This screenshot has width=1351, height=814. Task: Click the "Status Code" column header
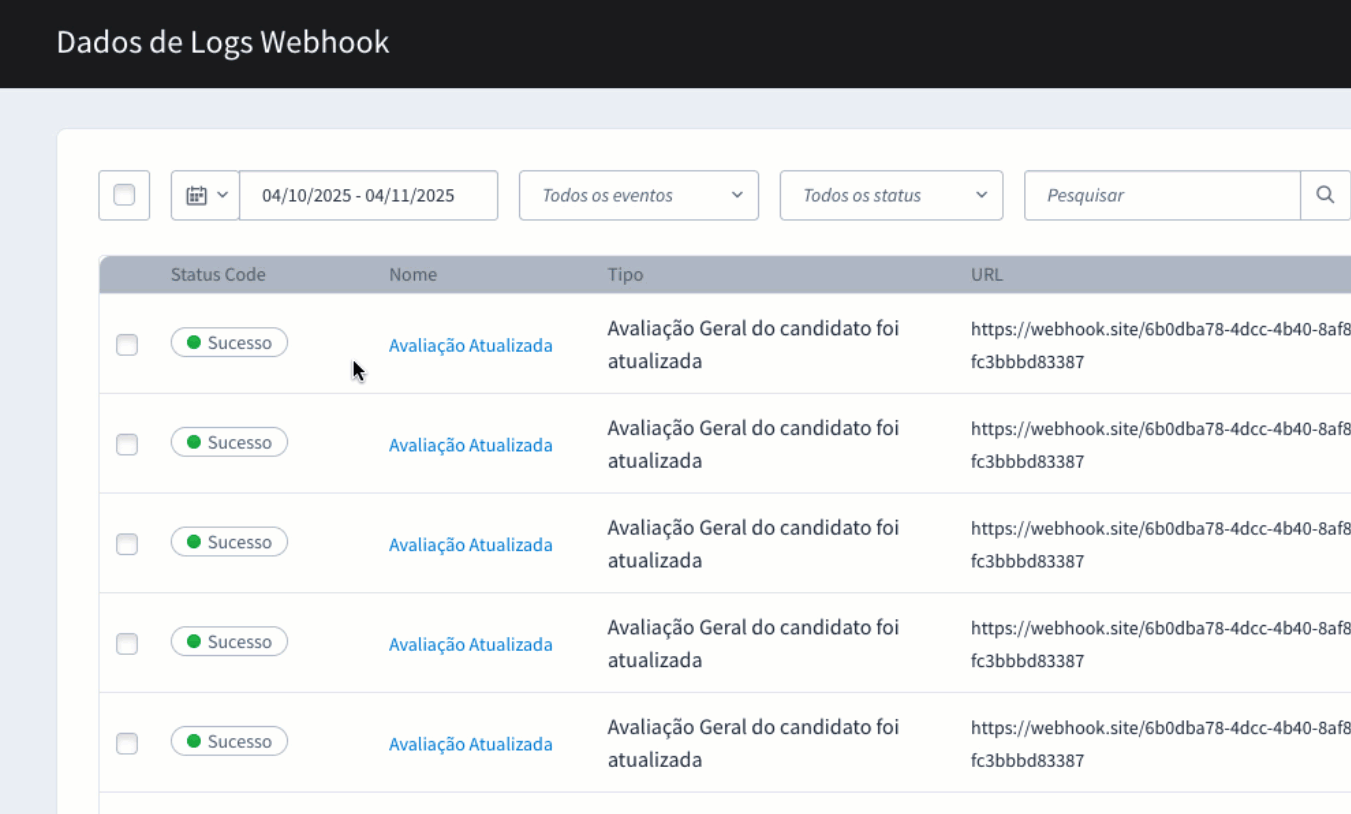point(218,274)
